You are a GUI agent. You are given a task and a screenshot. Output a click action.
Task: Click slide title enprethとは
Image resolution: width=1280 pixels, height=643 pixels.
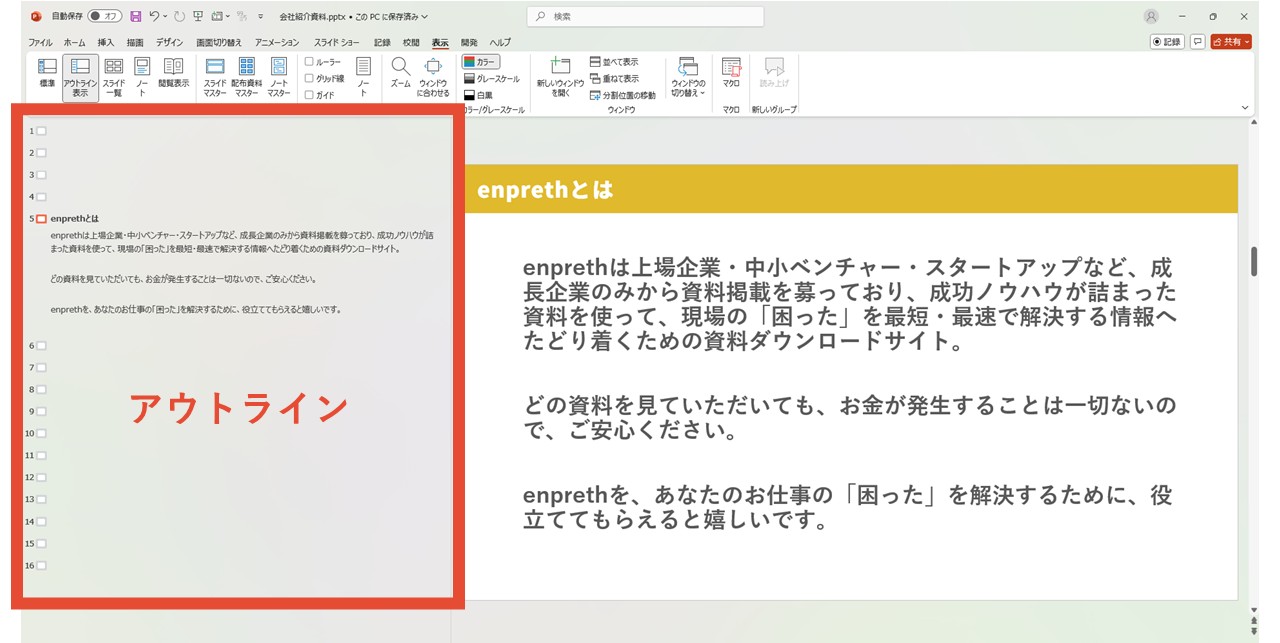point(545,189)
